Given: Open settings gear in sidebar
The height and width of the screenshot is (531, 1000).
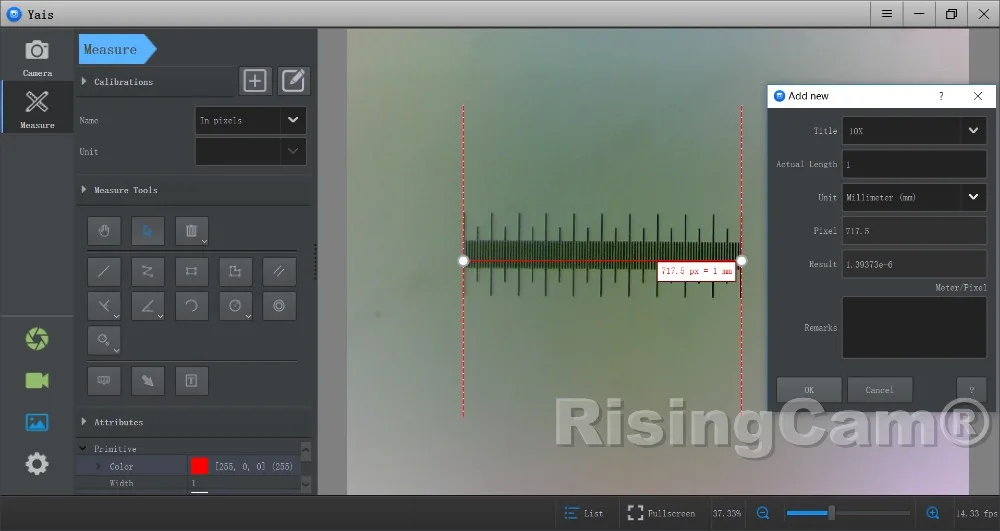Looking at the screenshot, I should (x=37, y=463).
